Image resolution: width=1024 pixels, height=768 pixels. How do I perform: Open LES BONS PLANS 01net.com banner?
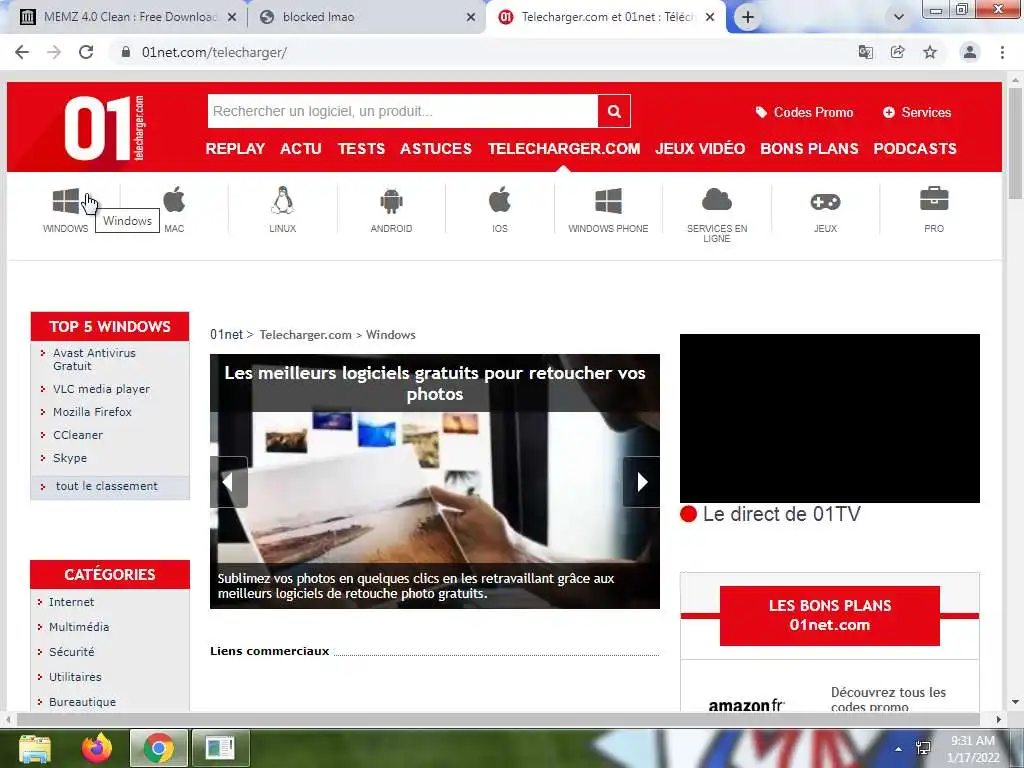(829, 615)
